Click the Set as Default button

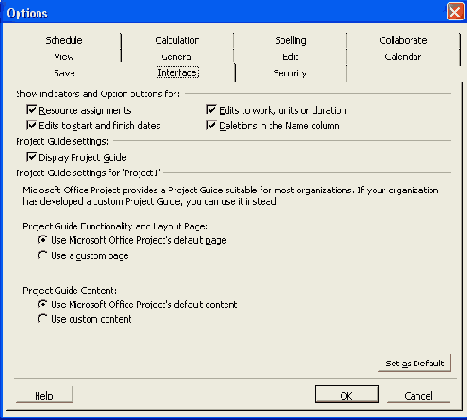click(x=415, y=363)
